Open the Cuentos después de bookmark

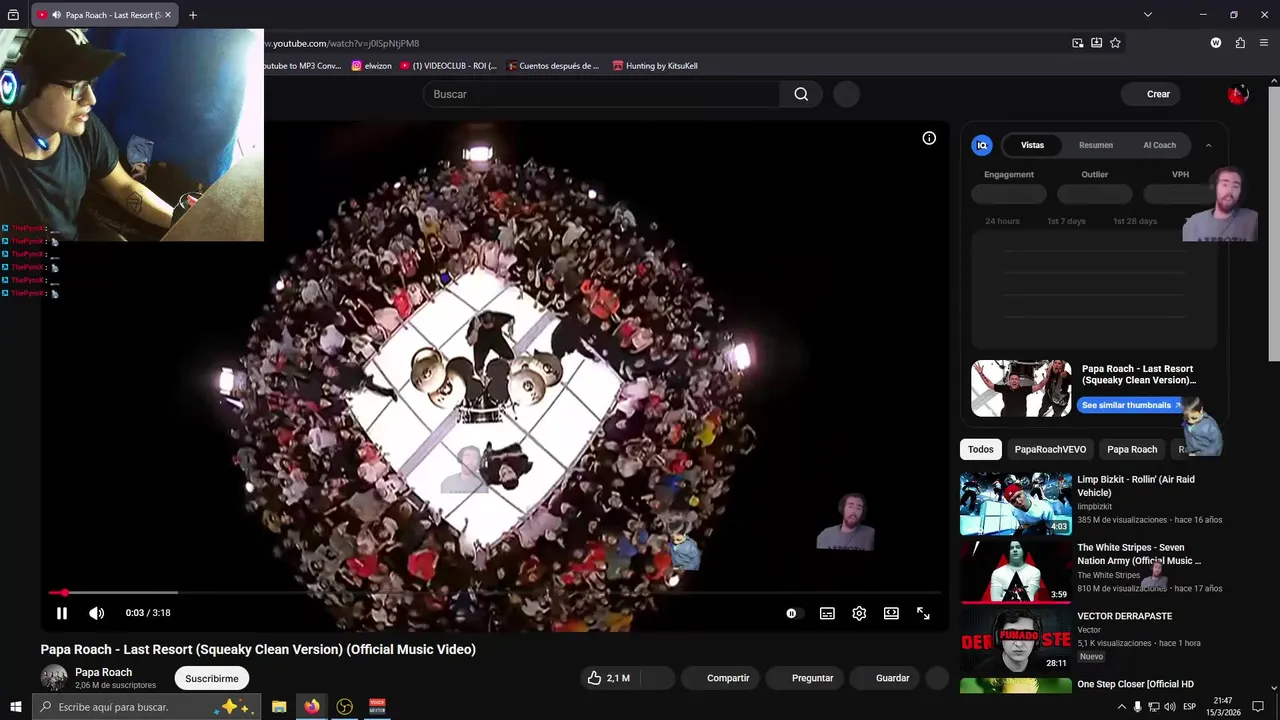tap(553, 66)
